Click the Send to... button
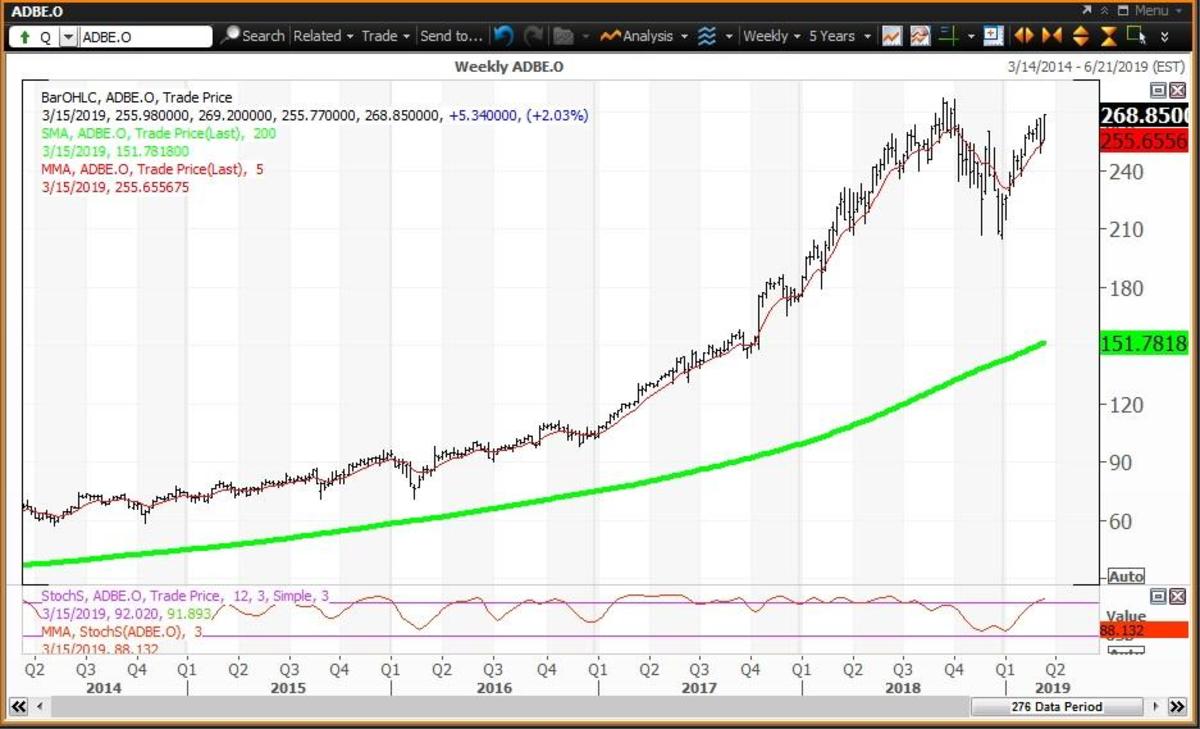The image size is (1200, 729). (x=452, y=36)
